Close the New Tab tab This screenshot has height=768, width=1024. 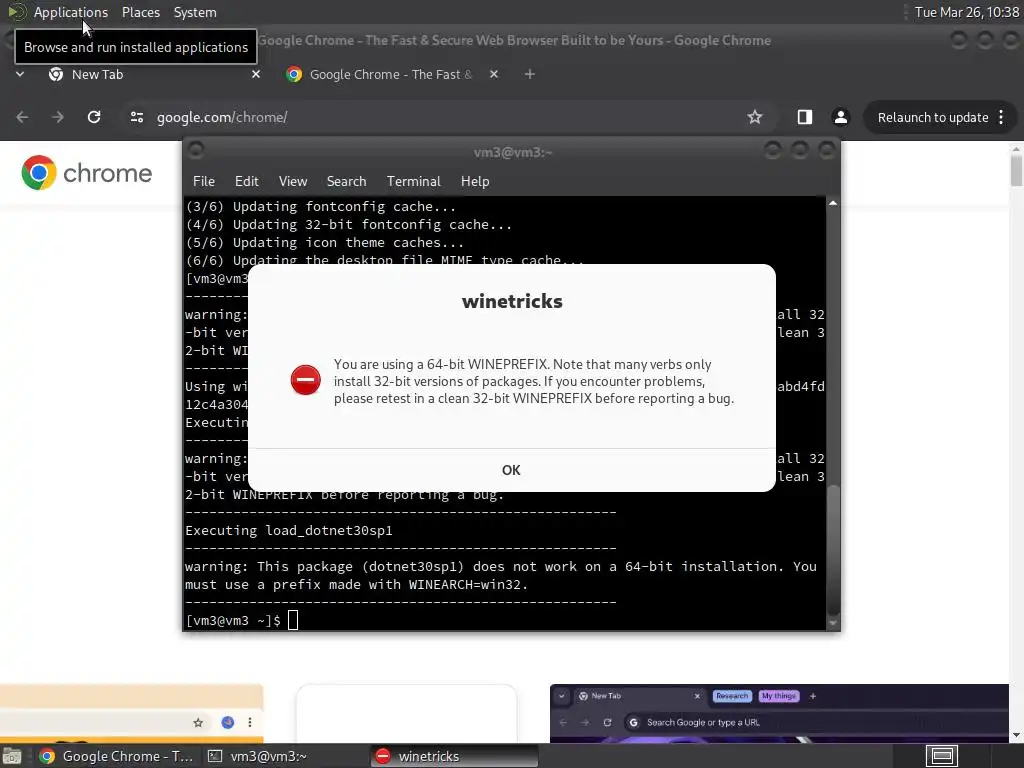(256, 74)
